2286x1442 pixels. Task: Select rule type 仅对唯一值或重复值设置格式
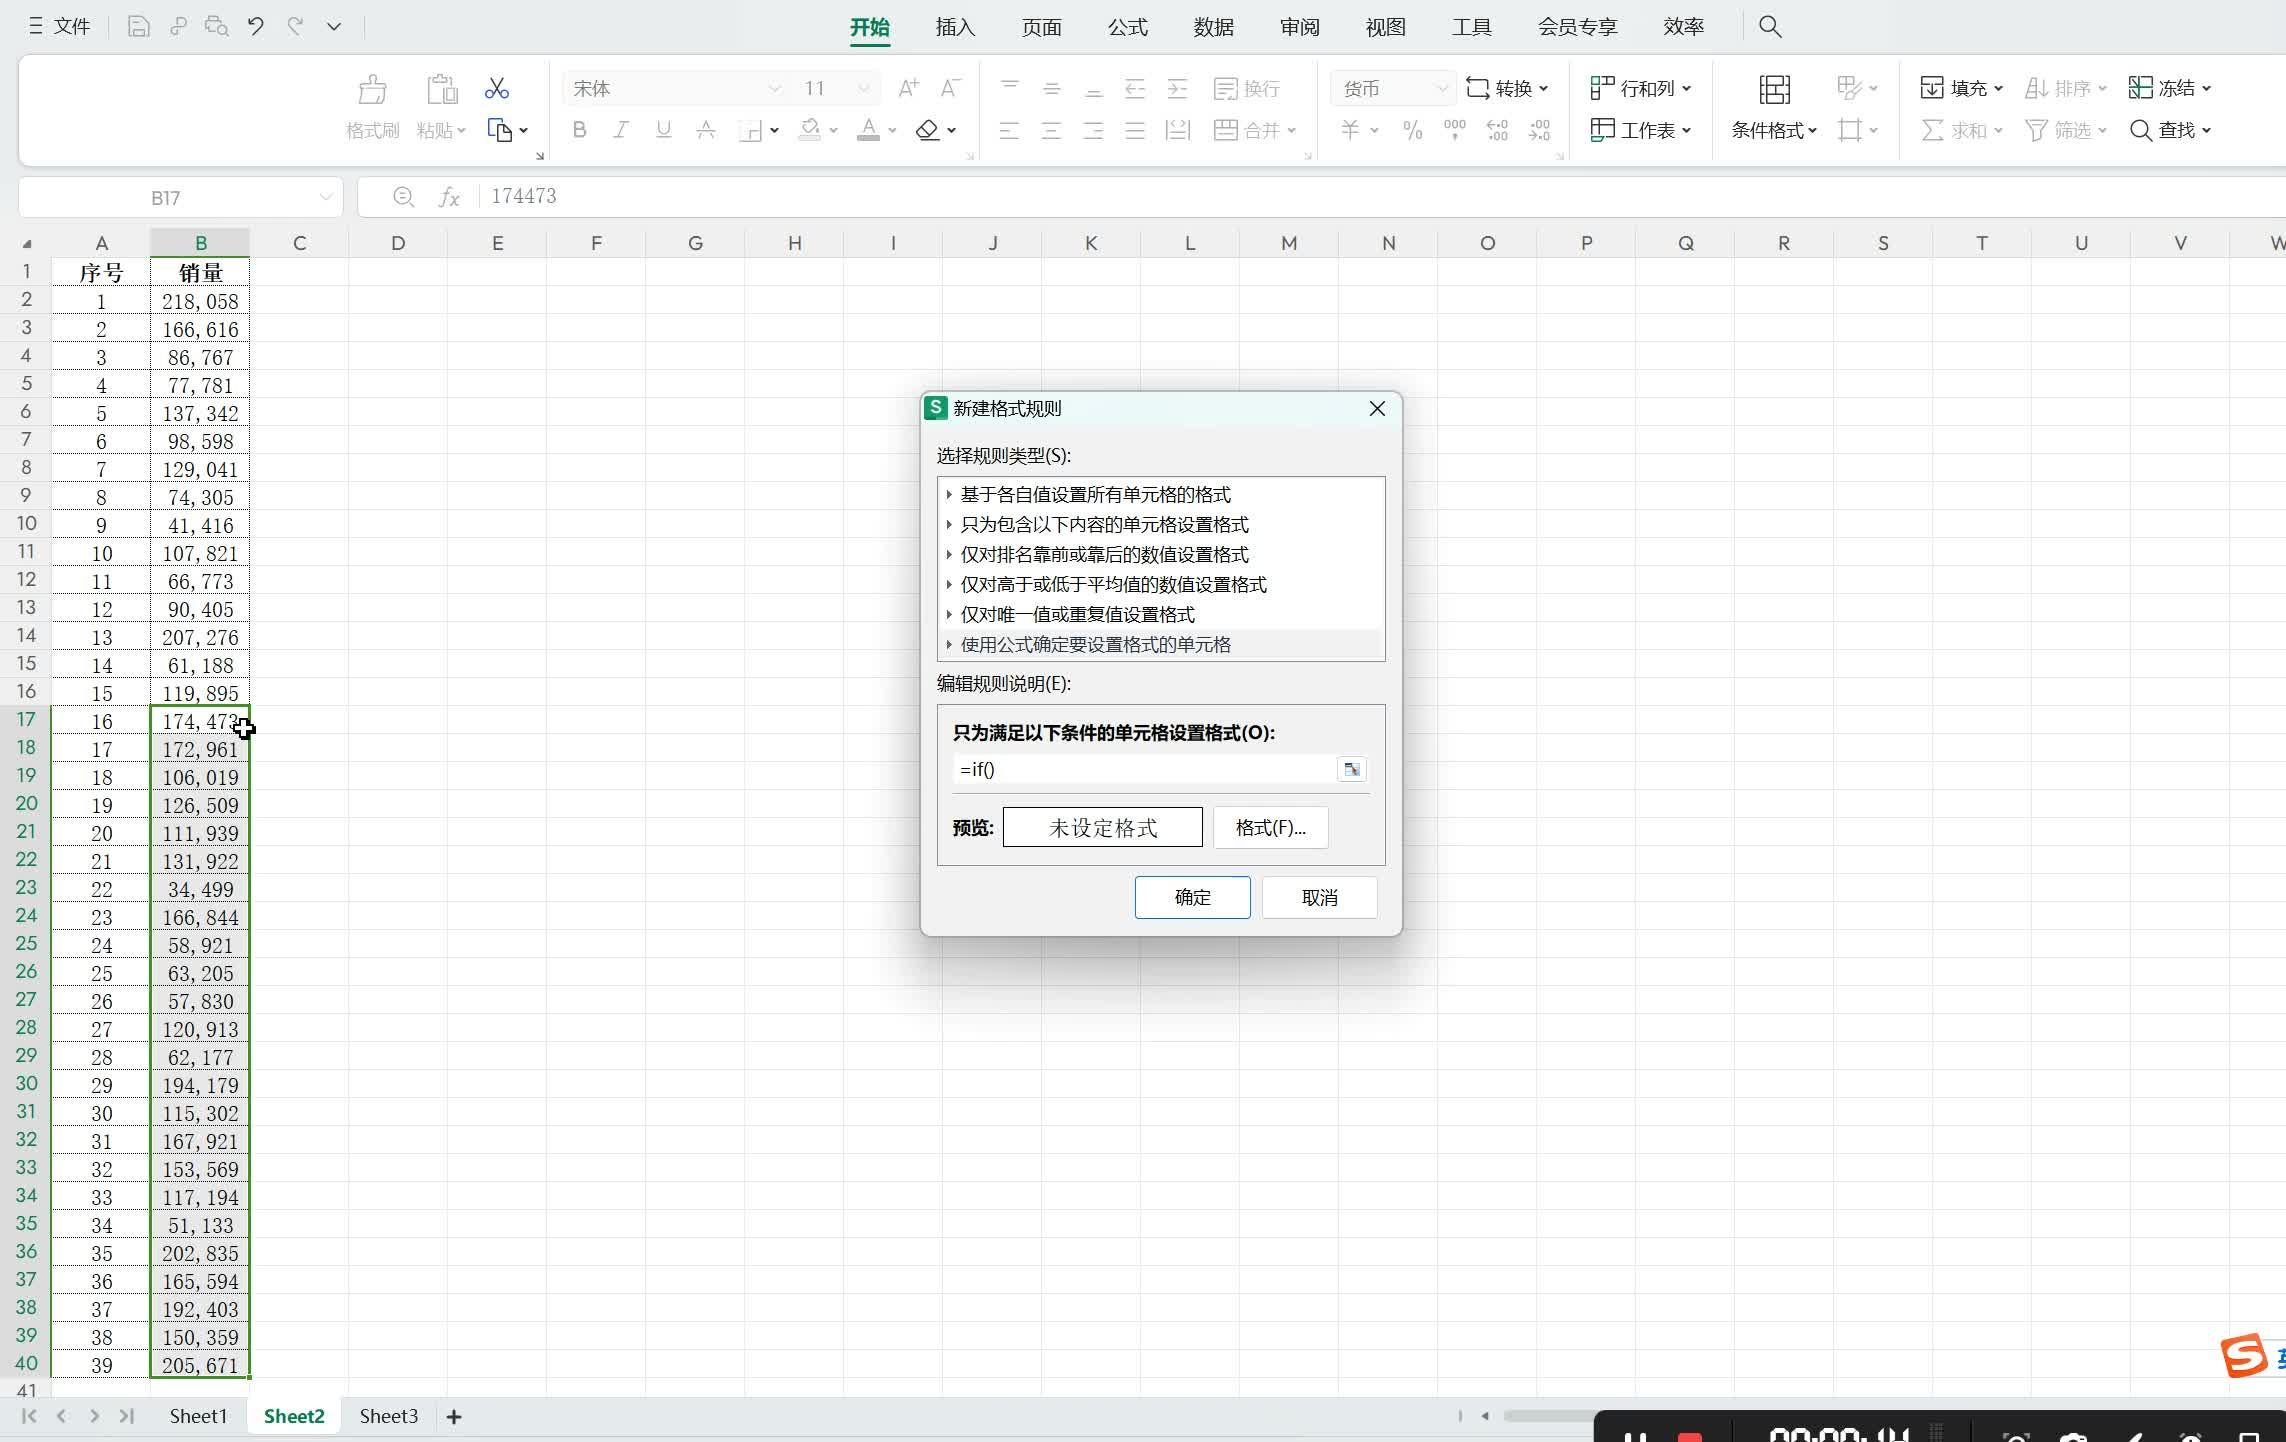coord(1161,614)
